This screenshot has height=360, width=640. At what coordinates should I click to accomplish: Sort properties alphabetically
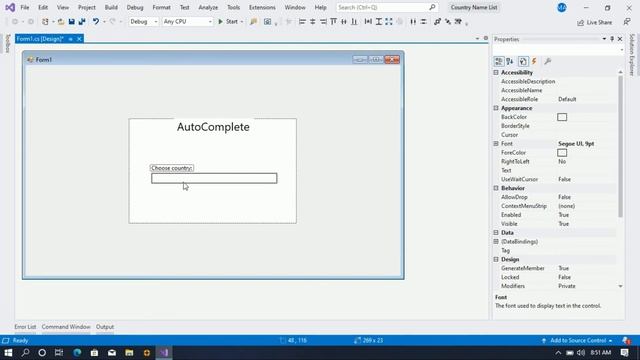pyautogui.click(x=510, y=61)
